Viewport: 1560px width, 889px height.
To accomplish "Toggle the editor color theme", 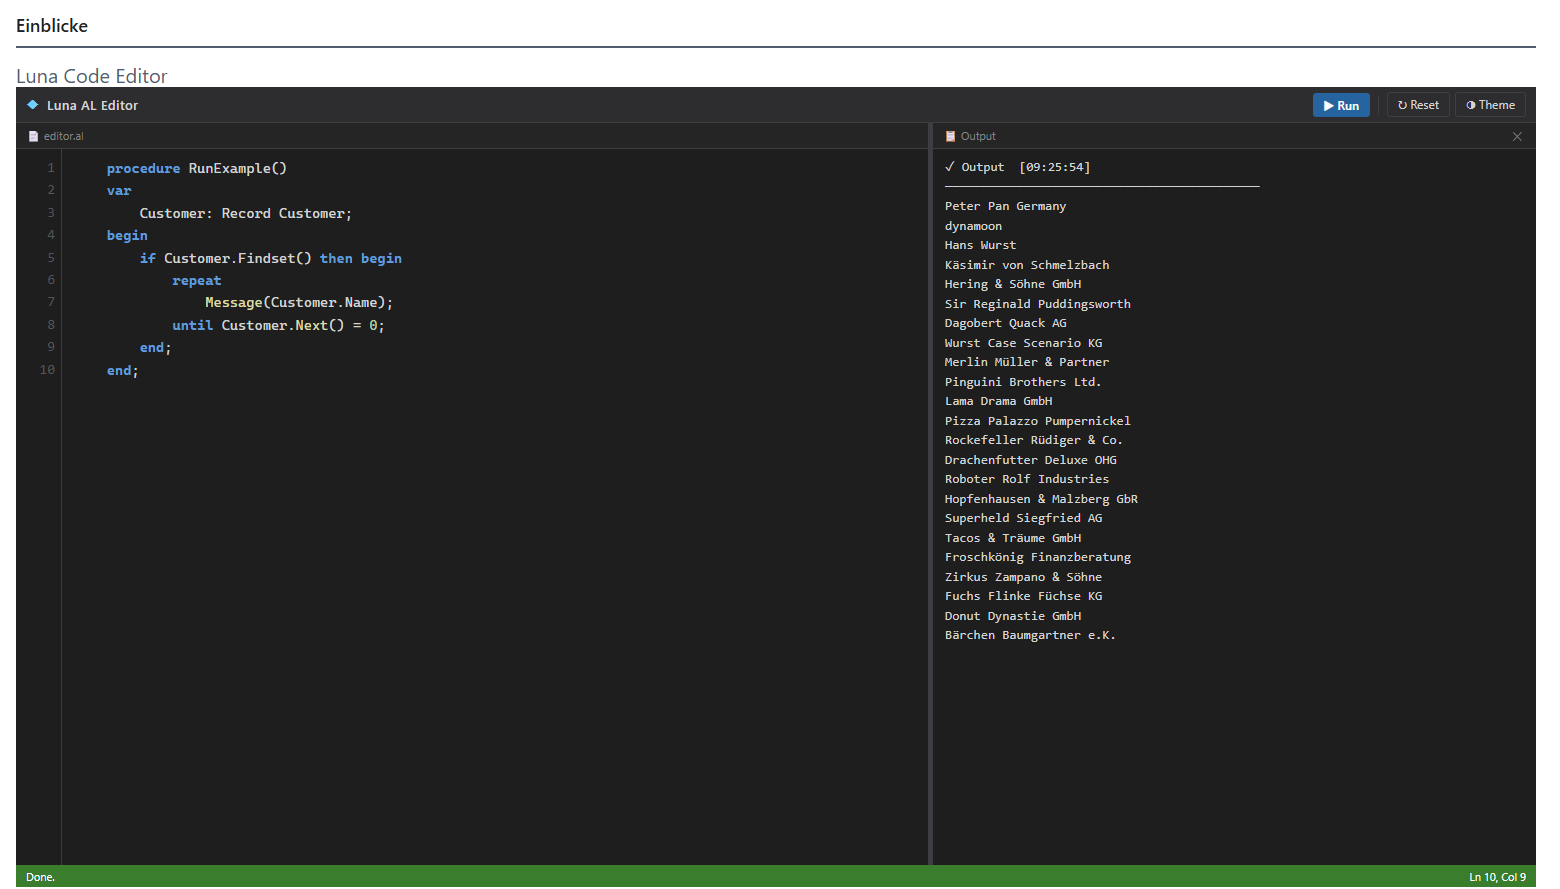I will coord(1489,104).
